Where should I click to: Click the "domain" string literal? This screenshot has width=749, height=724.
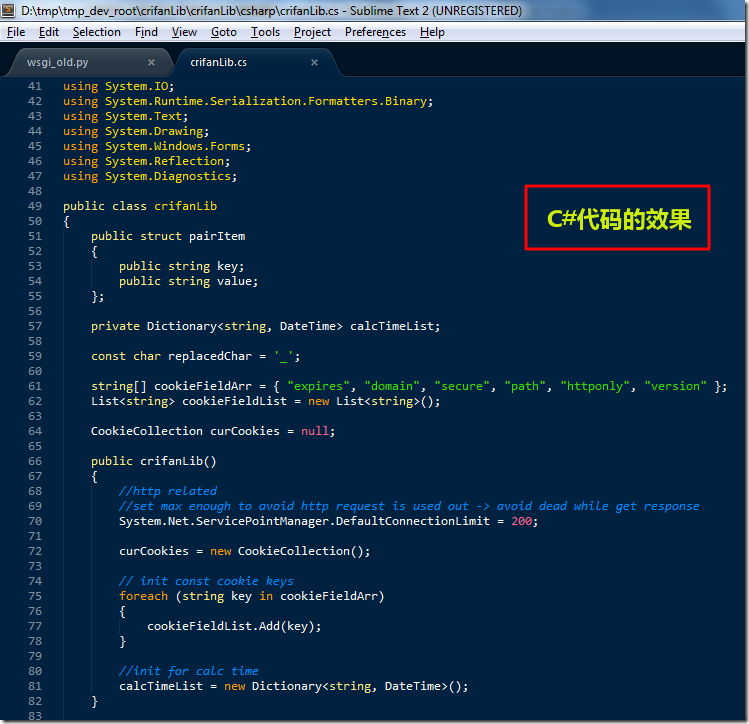[392, 386]
